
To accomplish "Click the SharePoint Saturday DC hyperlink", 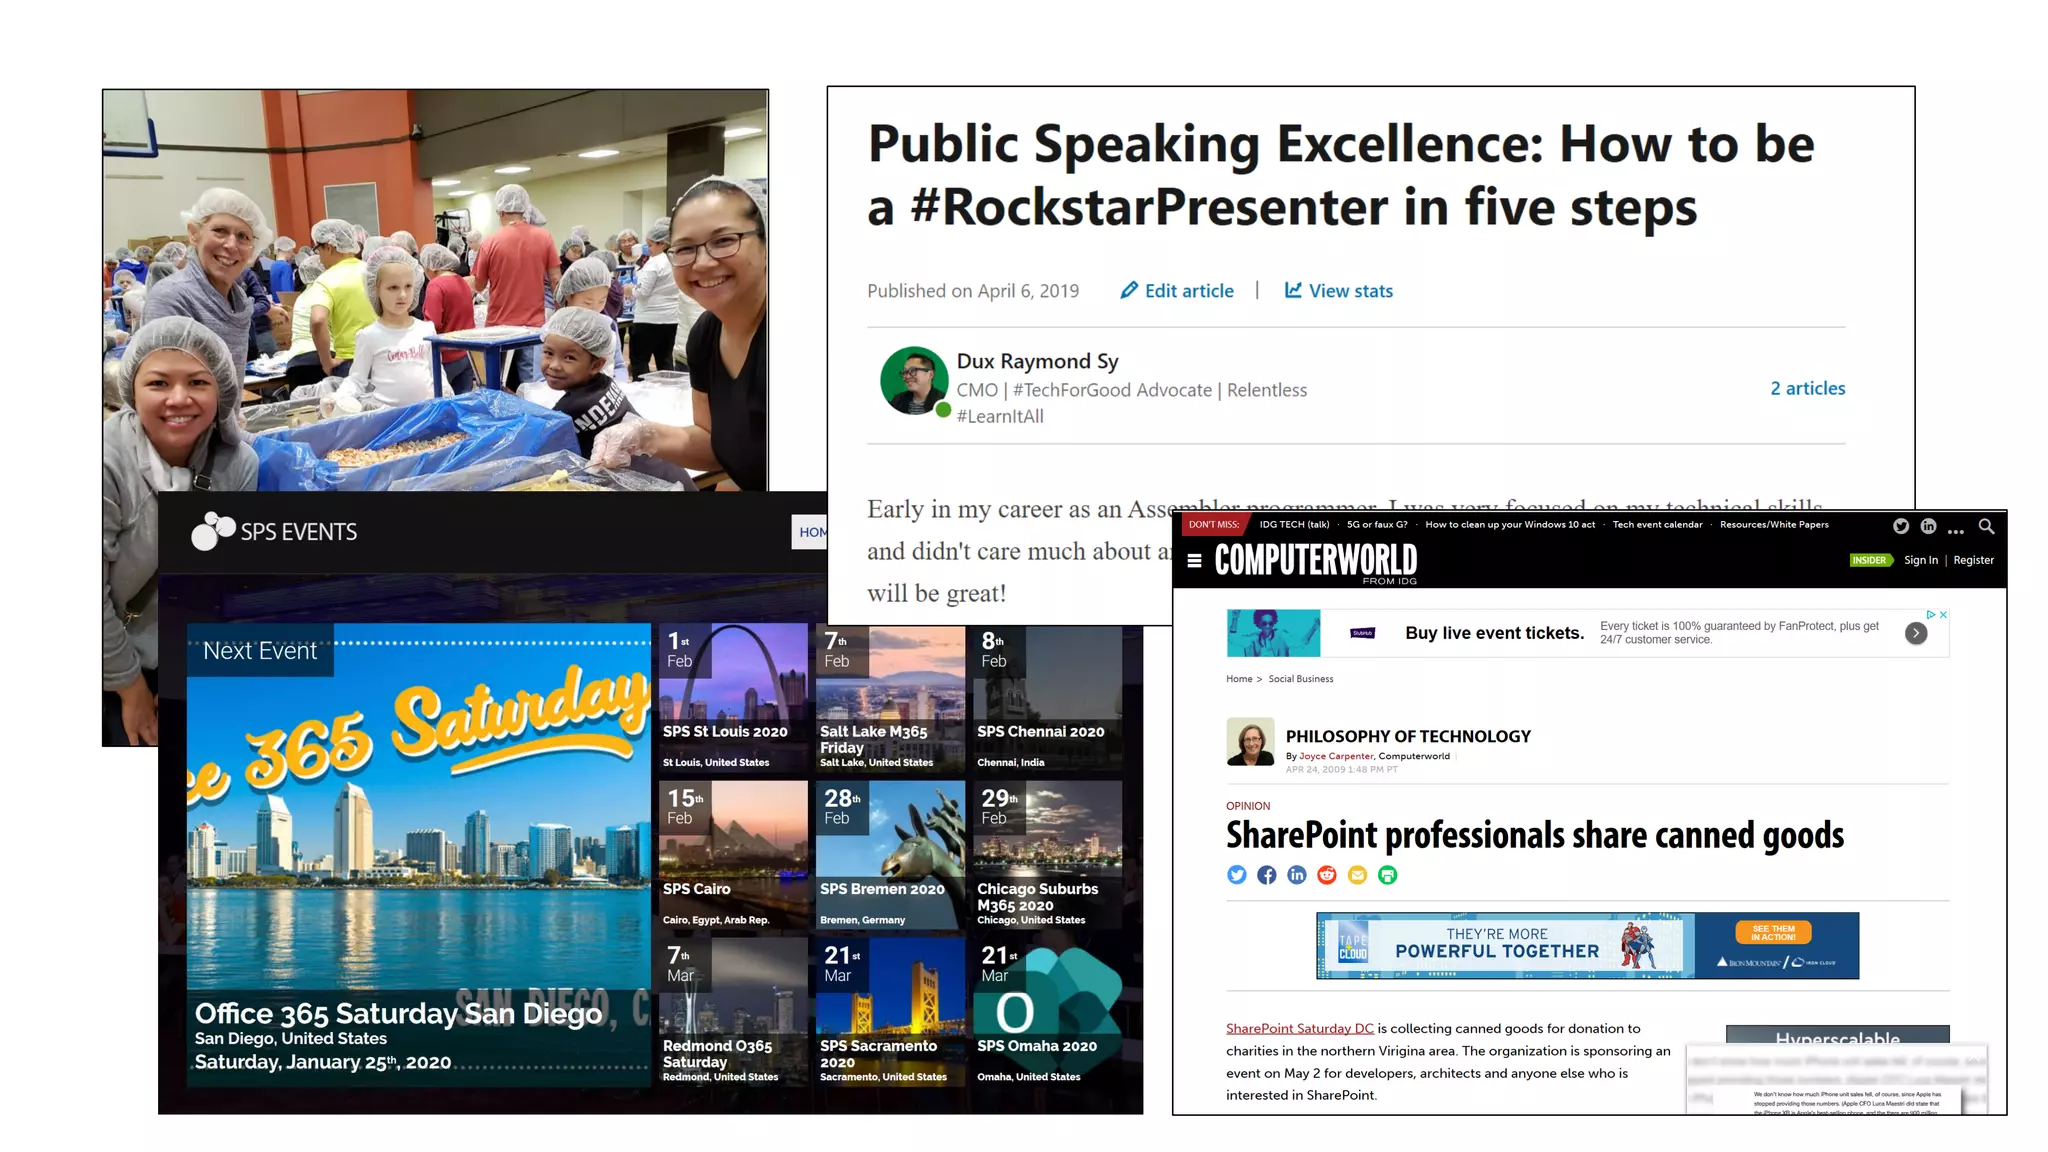I will [1299, 1028].
